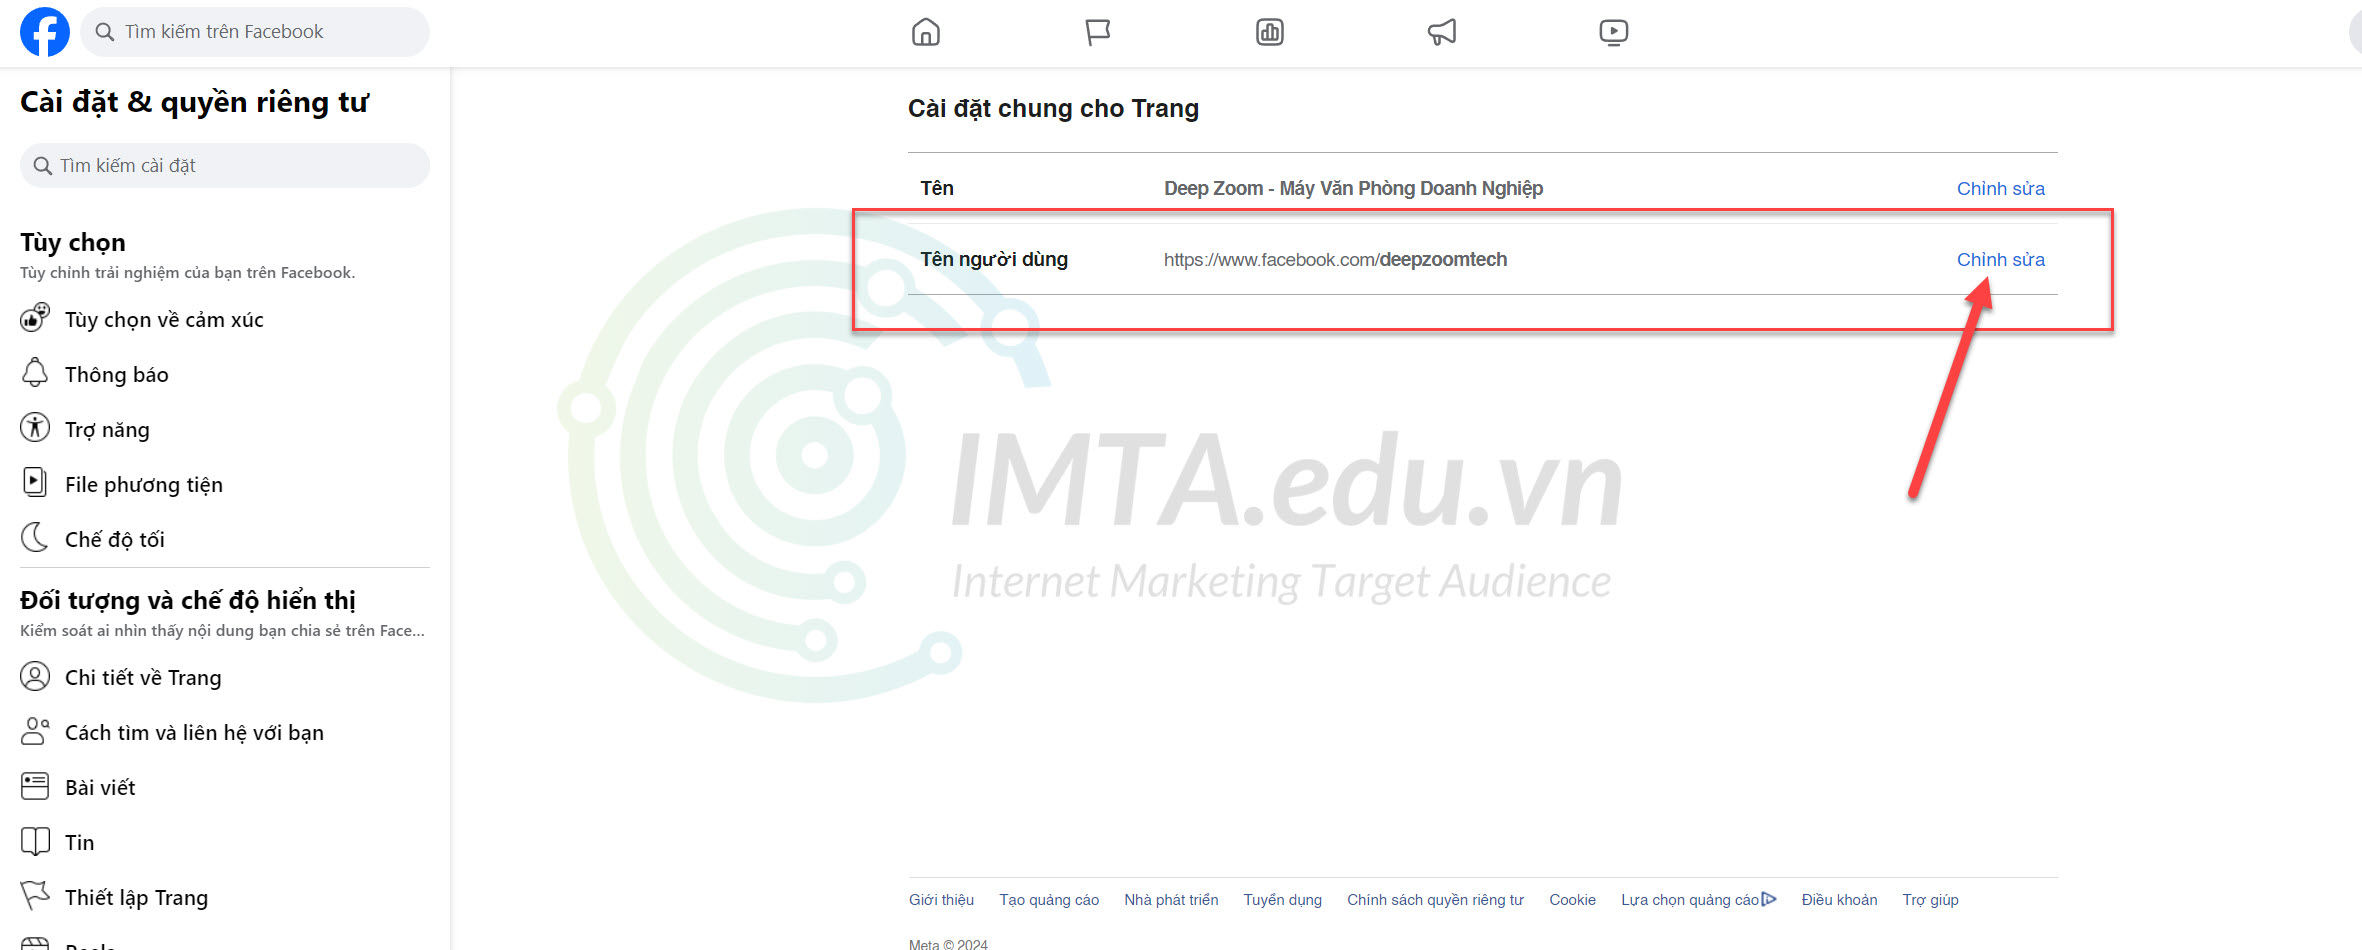Screen dimensions: 2362x950
Task: Open the Pages flag icon in top bar
Action: [x=1098, y=32]
